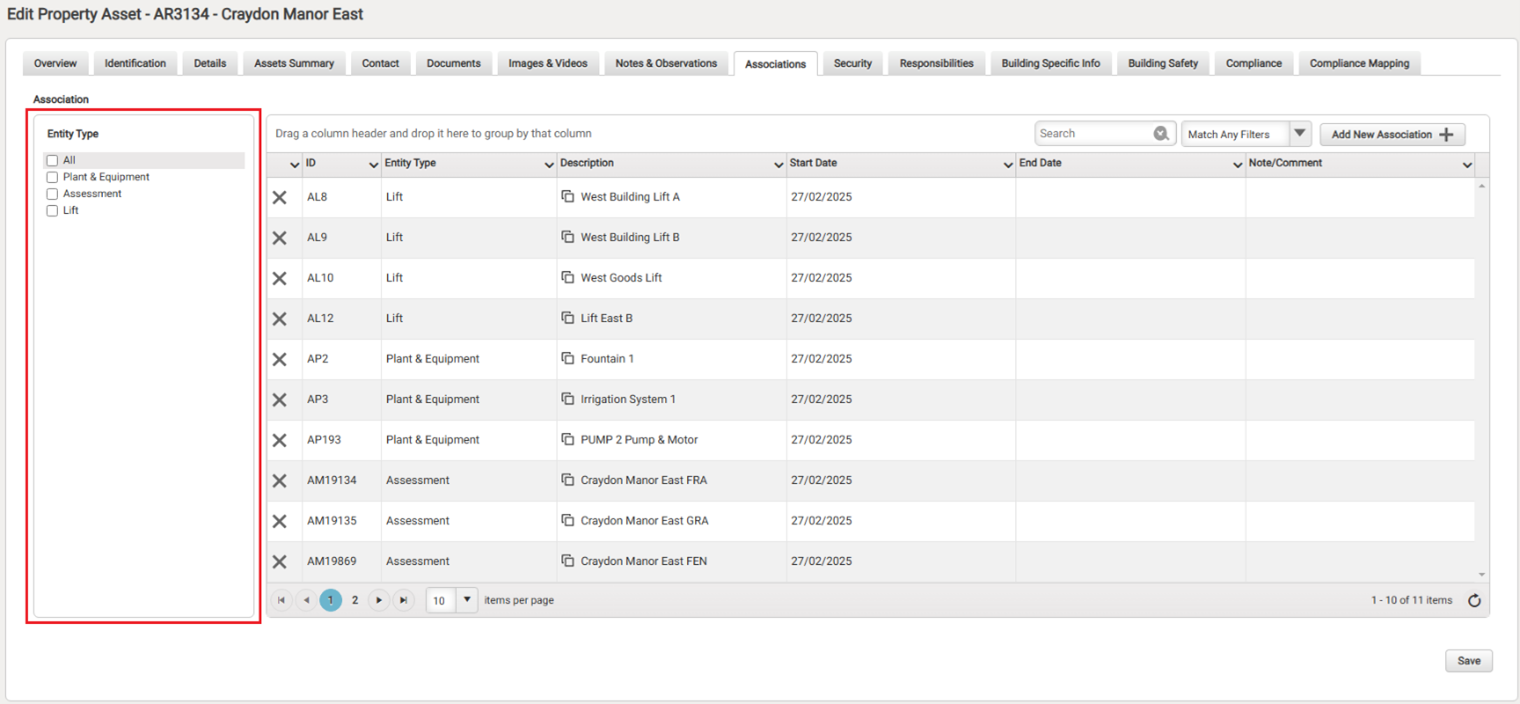
Task: Refresh the associations grid
Action: pos(1474,601)
